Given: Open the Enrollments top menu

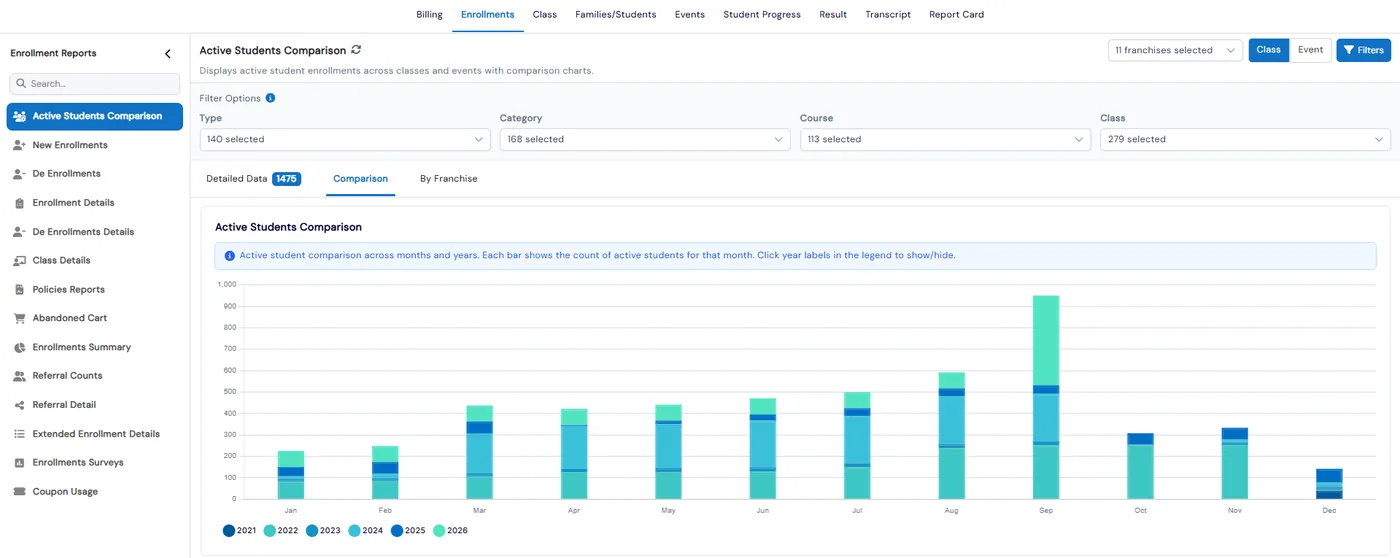Looking at the screenshot, I should coord(488,15).
